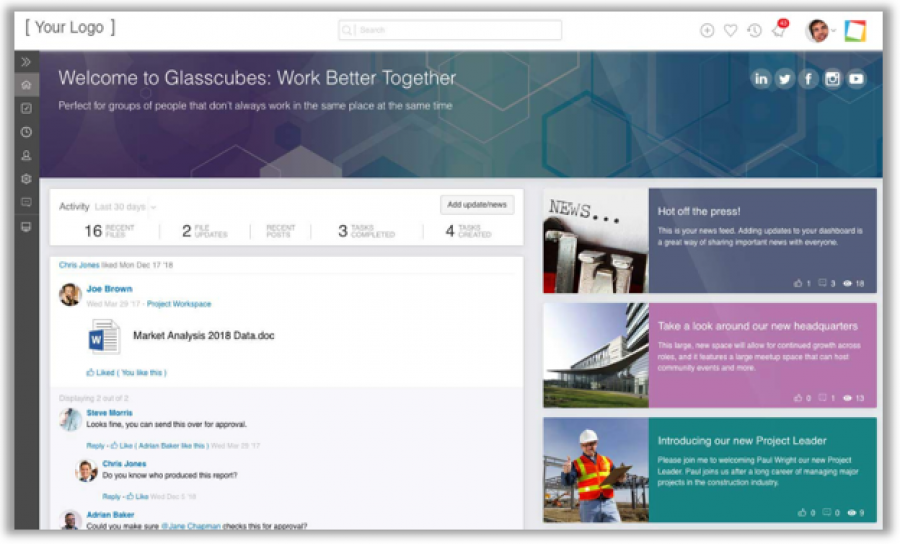The image size is (900, 544).
Task: Open the Home icon in sidebar
Action: click(26, 85)
